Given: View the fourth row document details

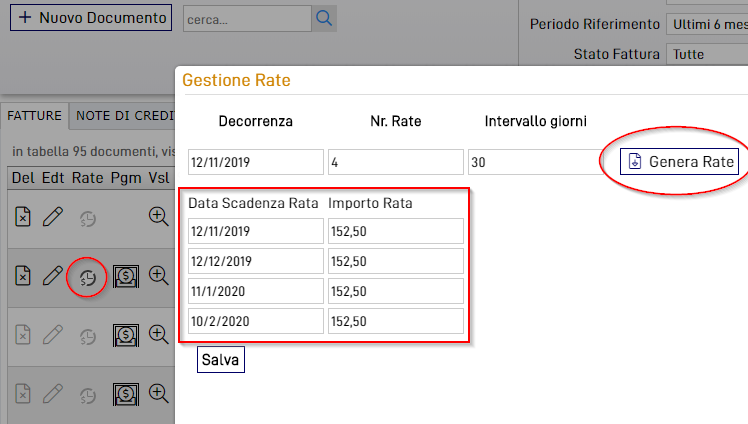Looking at the screenshot, I should pyautogui.click(x=158, y=393).
